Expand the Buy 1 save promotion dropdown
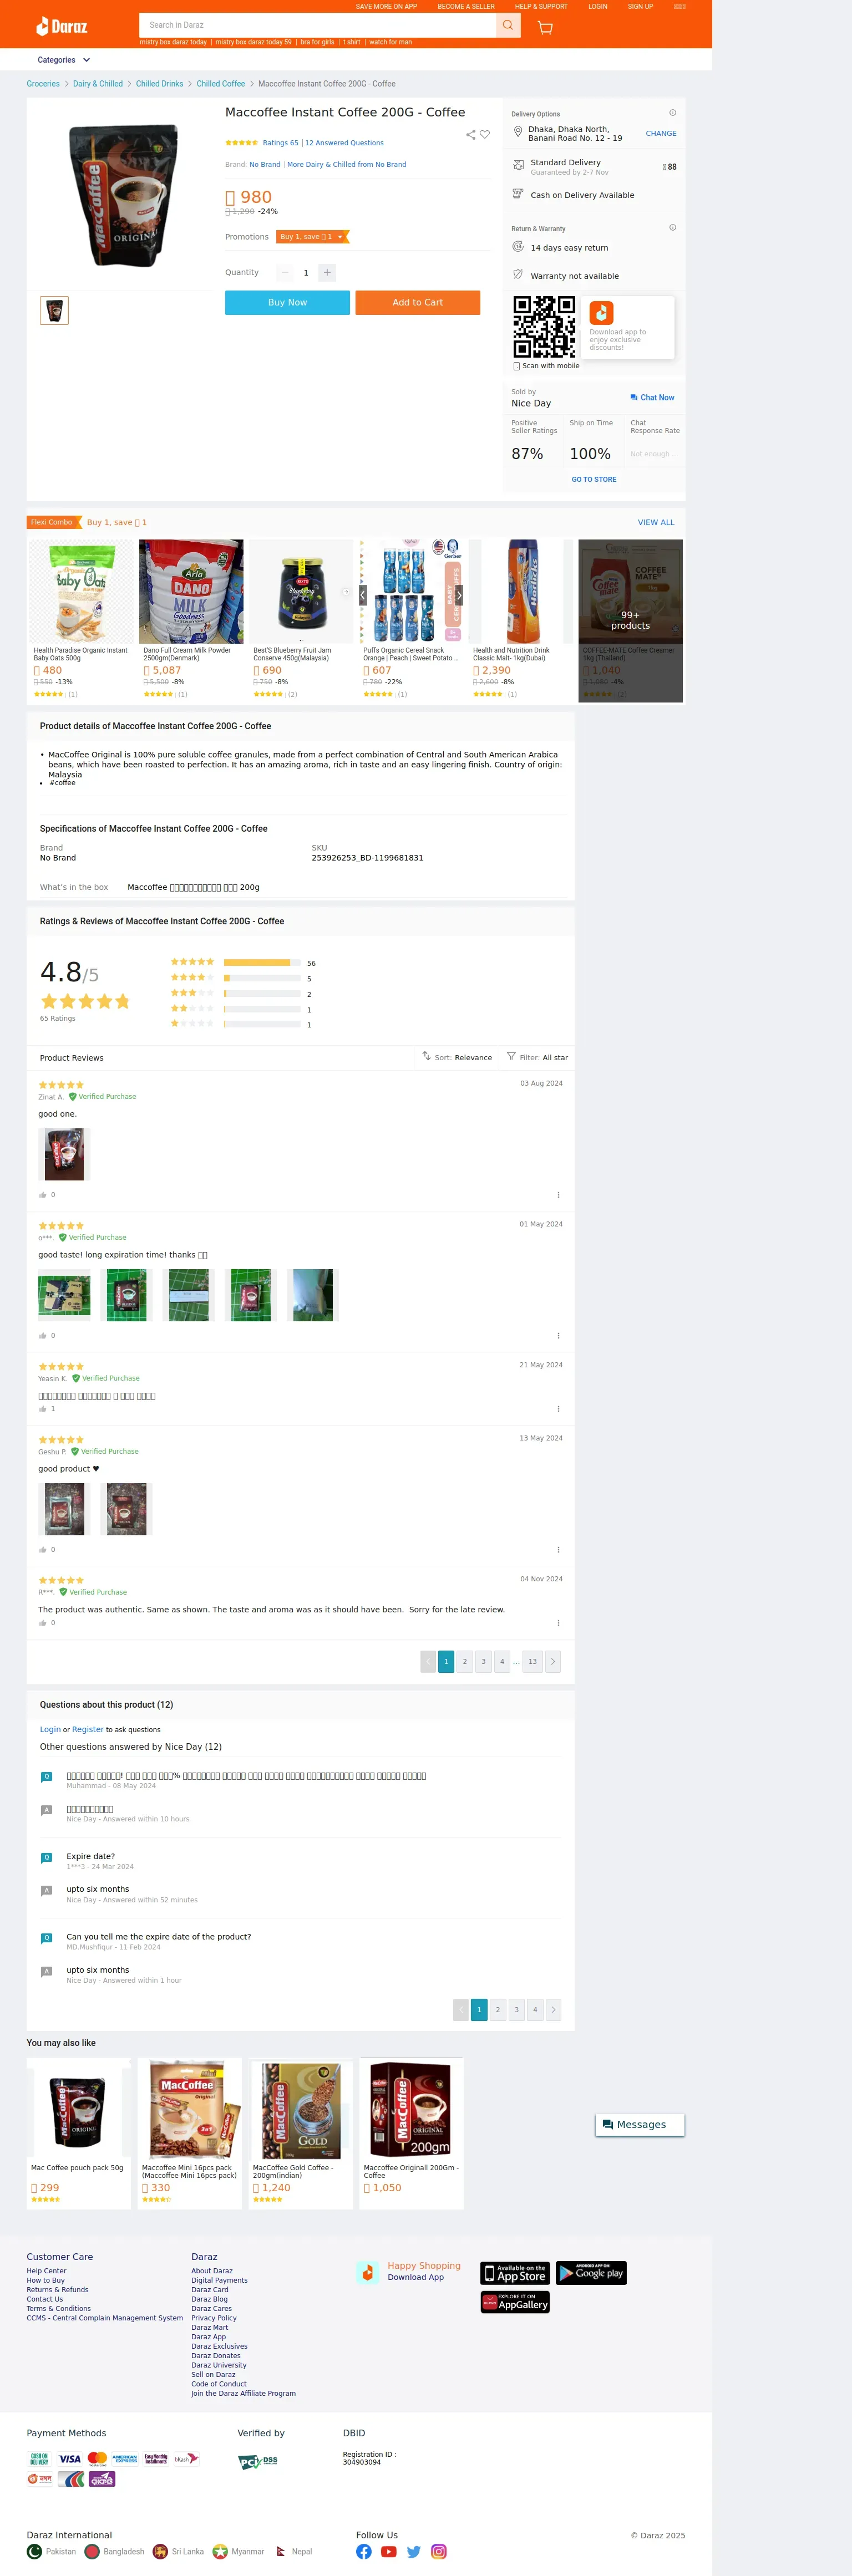Image resolution: width=852 pixels, height=2576 pixels. 312,237
